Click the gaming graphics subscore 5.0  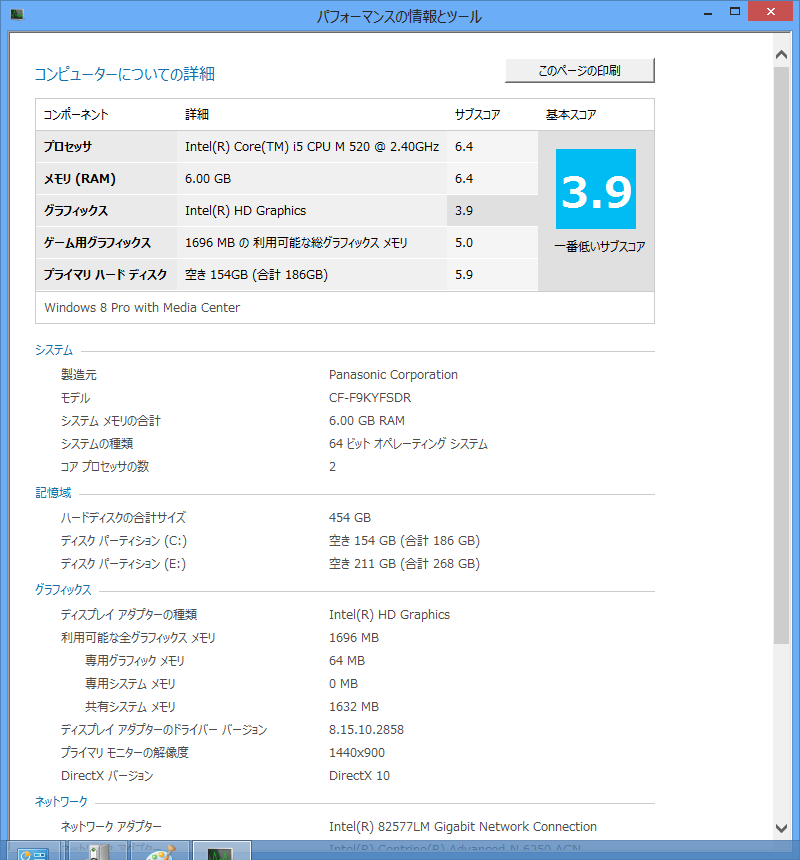point(464,242)
